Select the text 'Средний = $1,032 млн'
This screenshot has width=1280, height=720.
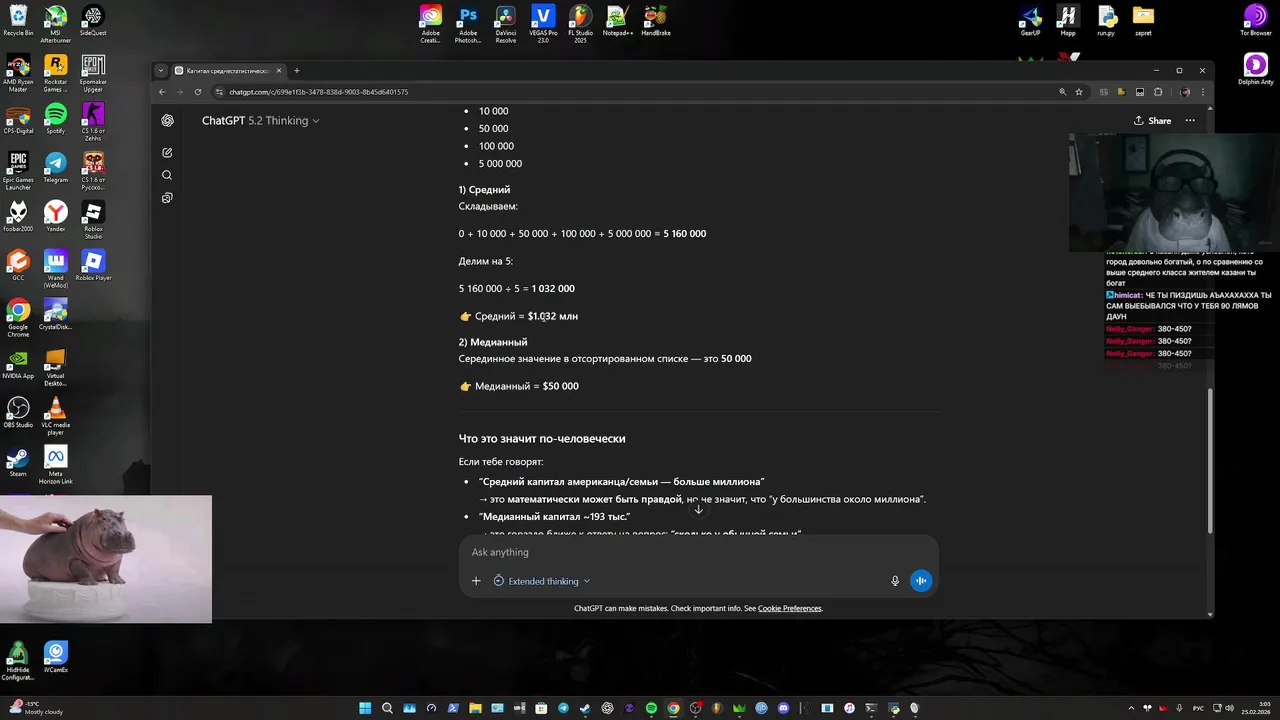click(x=526, y=316)
